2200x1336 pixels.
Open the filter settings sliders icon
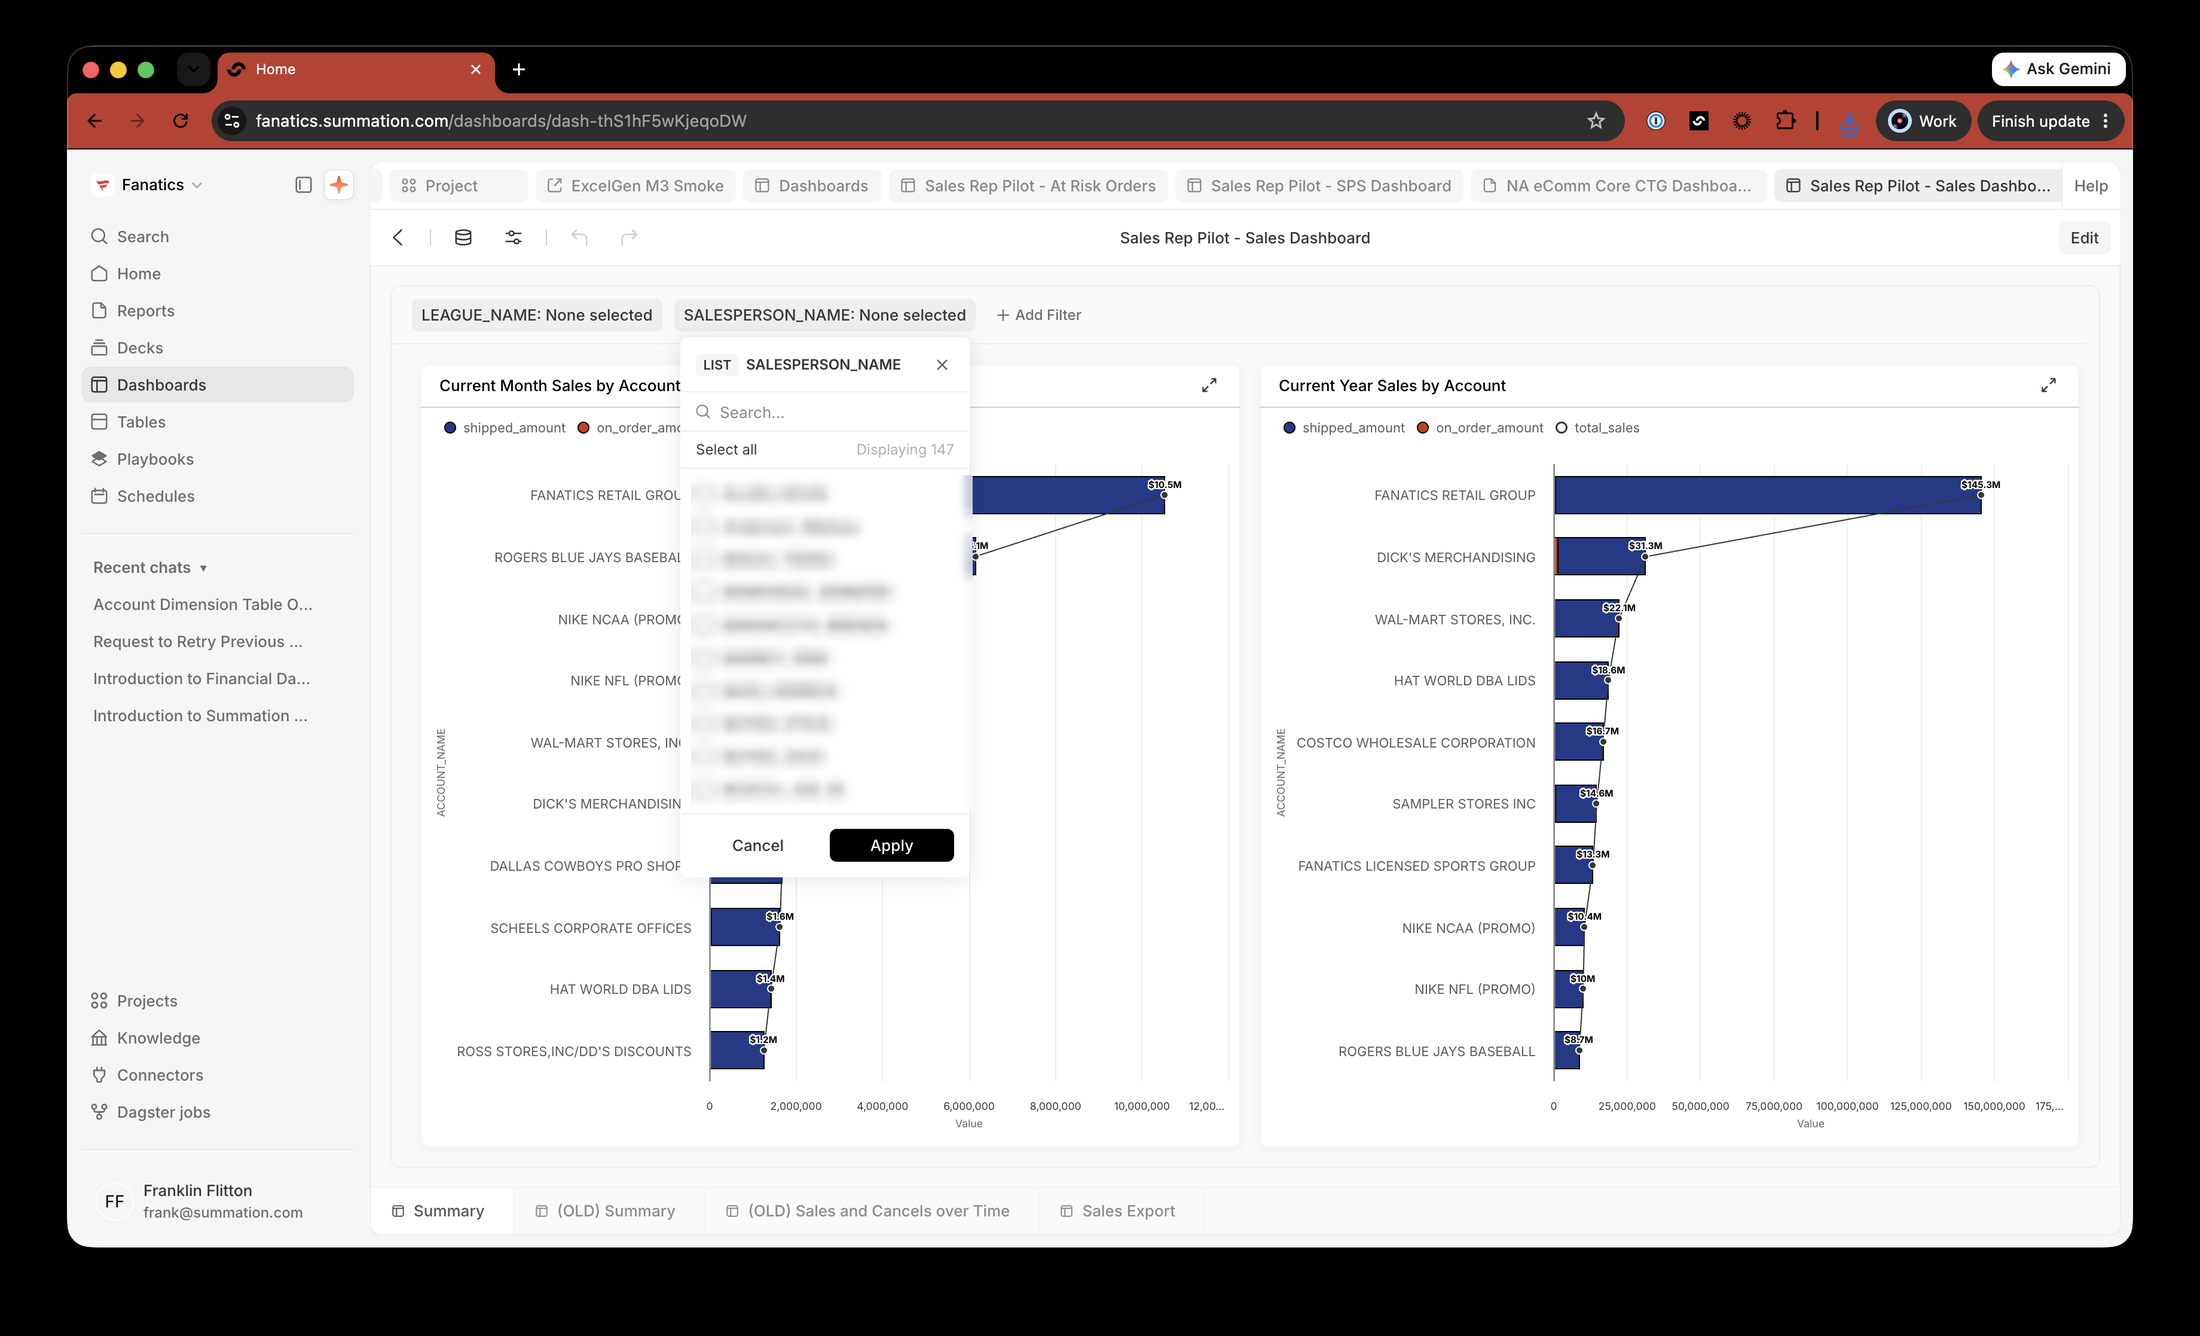tap(513, 237)
